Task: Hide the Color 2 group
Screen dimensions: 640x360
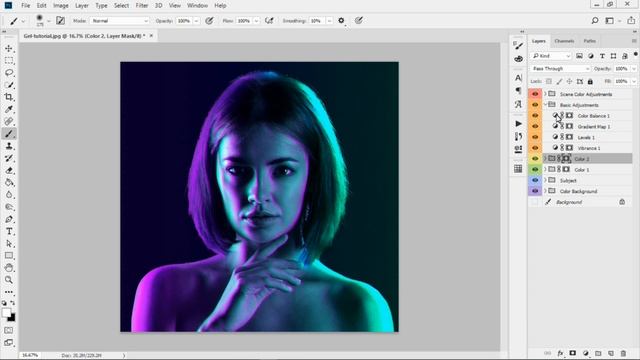Action: click(535, 159)
